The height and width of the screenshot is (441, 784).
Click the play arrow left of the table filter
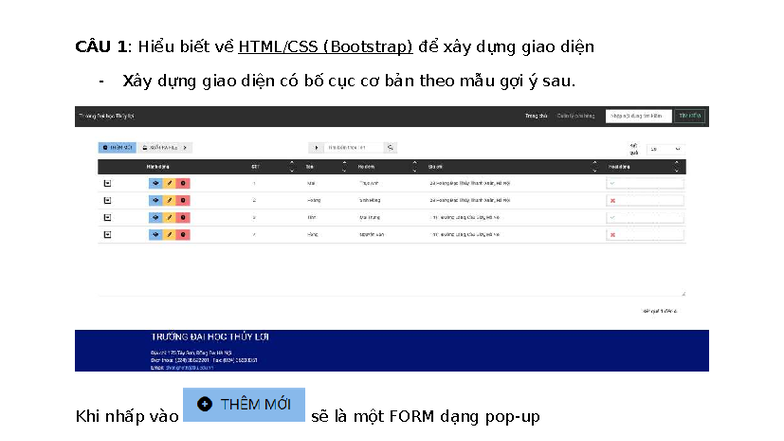point(316,148)
